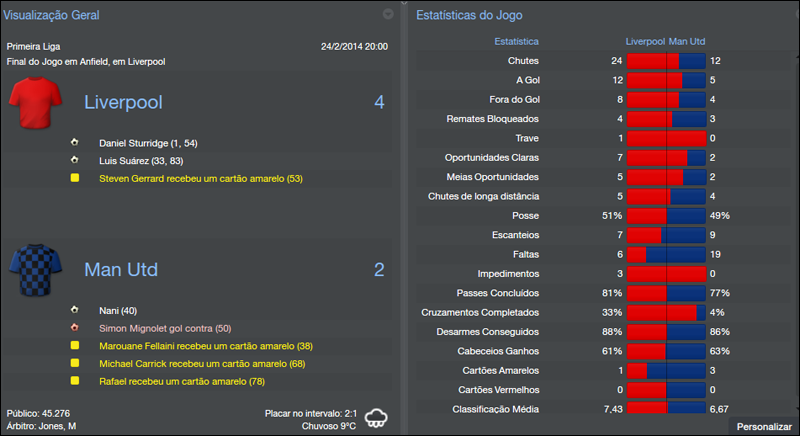Open the Man Utd team name link
800x436 pixels.
[121, 270]
